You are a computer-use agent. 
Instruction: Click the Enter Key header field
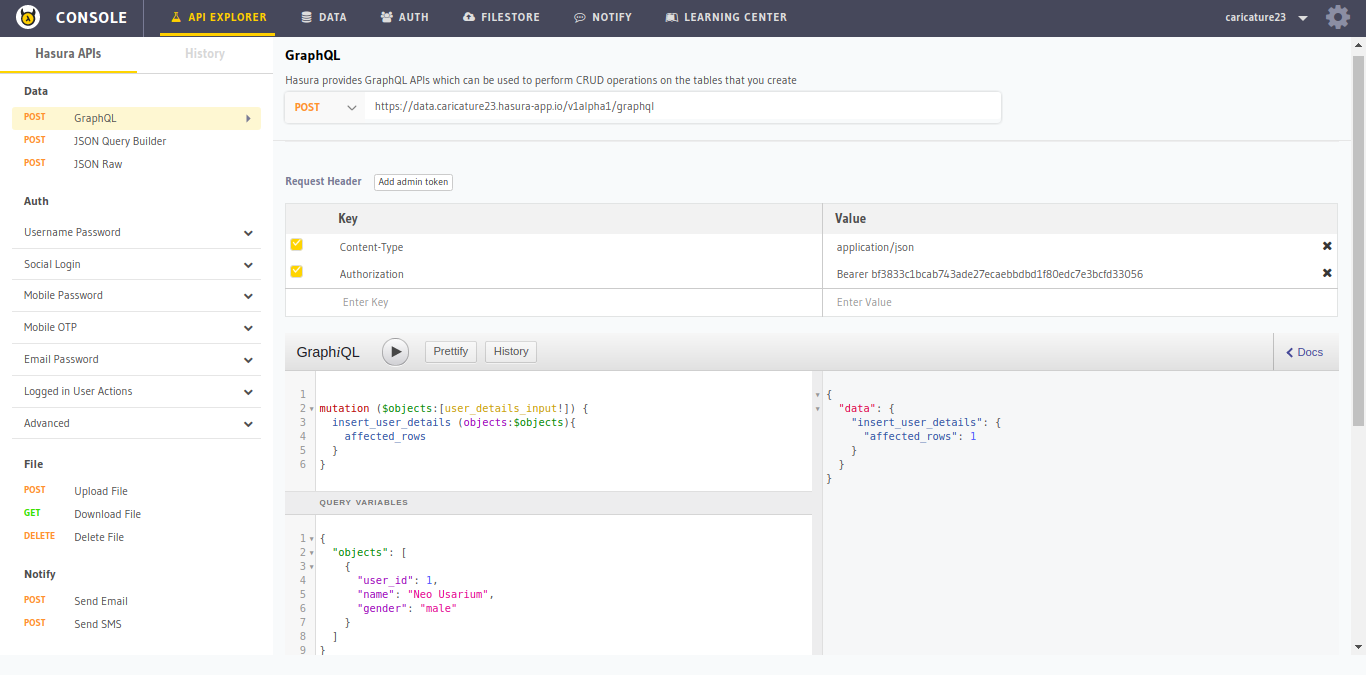tap(554, 302)
